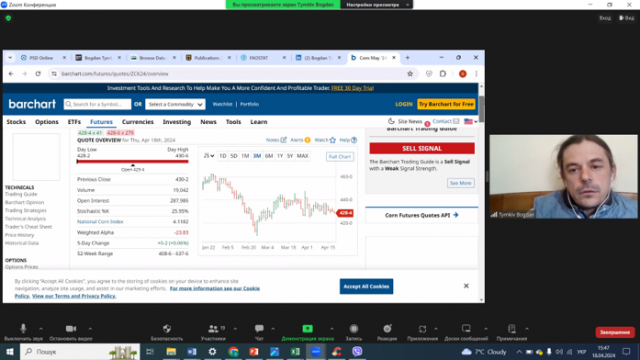This screenshot has height=360, width=640.
Task: Start recording in Zoom
Action: 353,329
